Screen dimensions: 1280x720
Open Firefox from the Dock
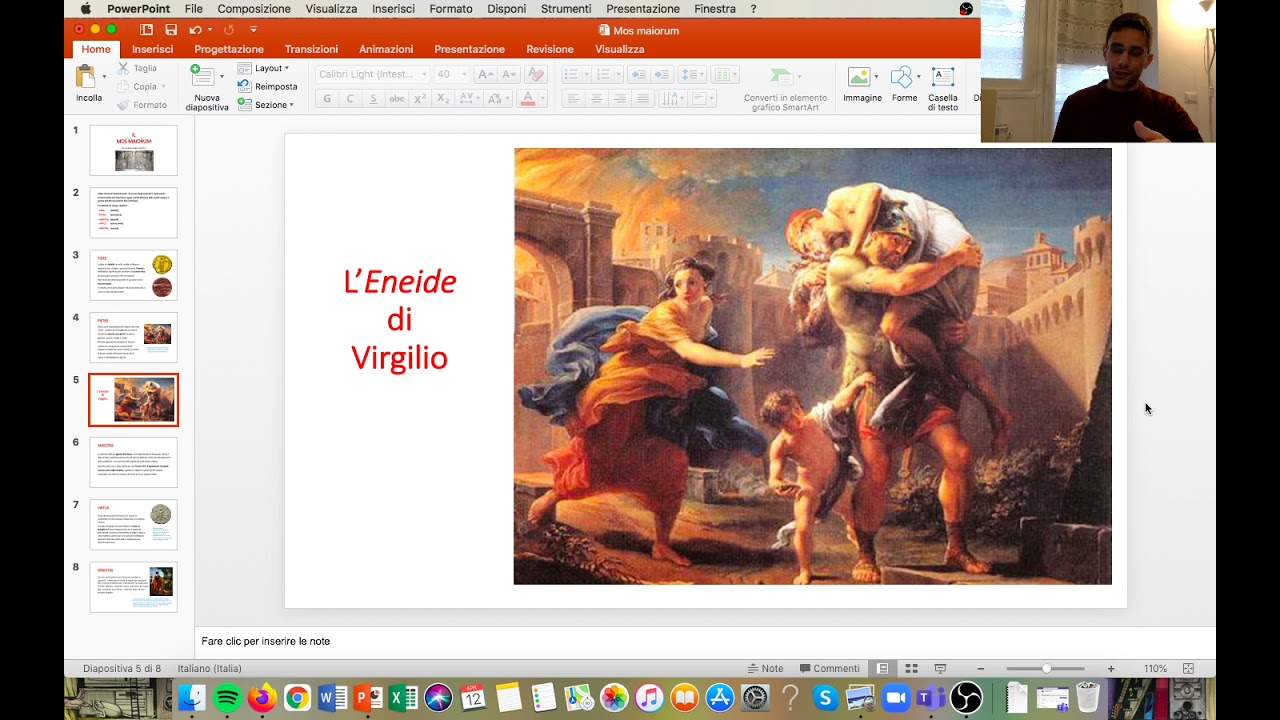(x=262, y=697)
